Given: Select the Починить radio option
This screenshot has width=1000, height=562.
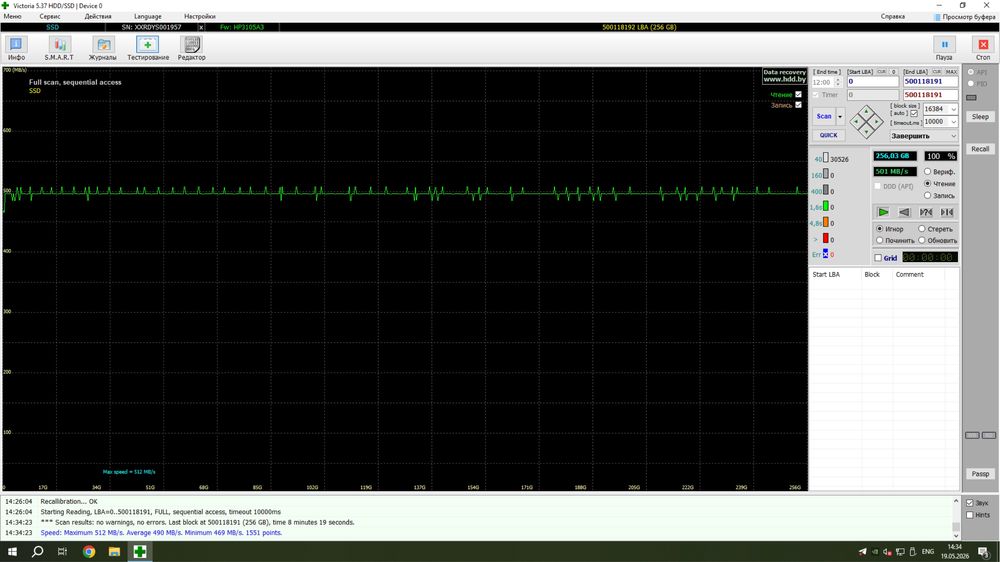Looking at the screenshot, I should tap(879, 240).
